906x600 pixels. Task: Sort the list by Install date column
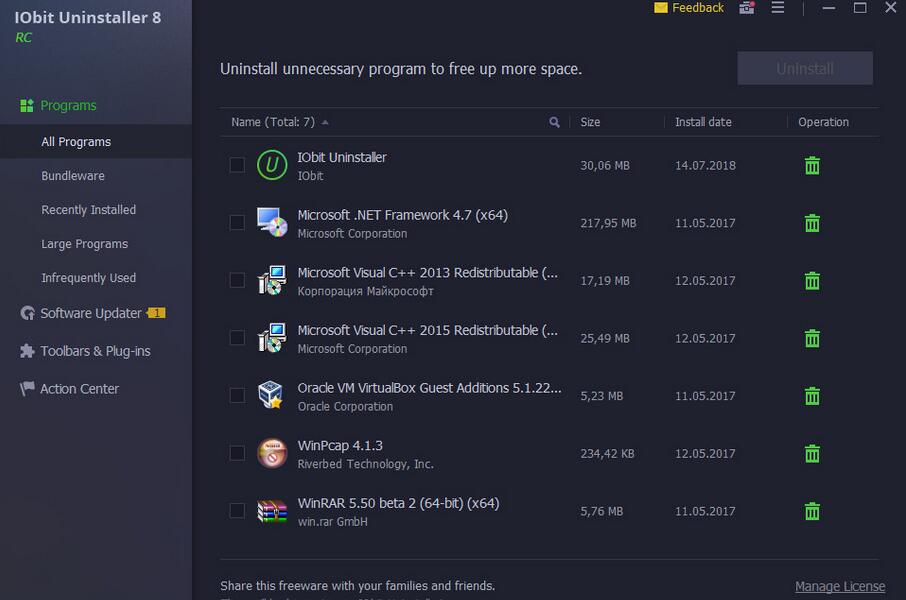703,122
